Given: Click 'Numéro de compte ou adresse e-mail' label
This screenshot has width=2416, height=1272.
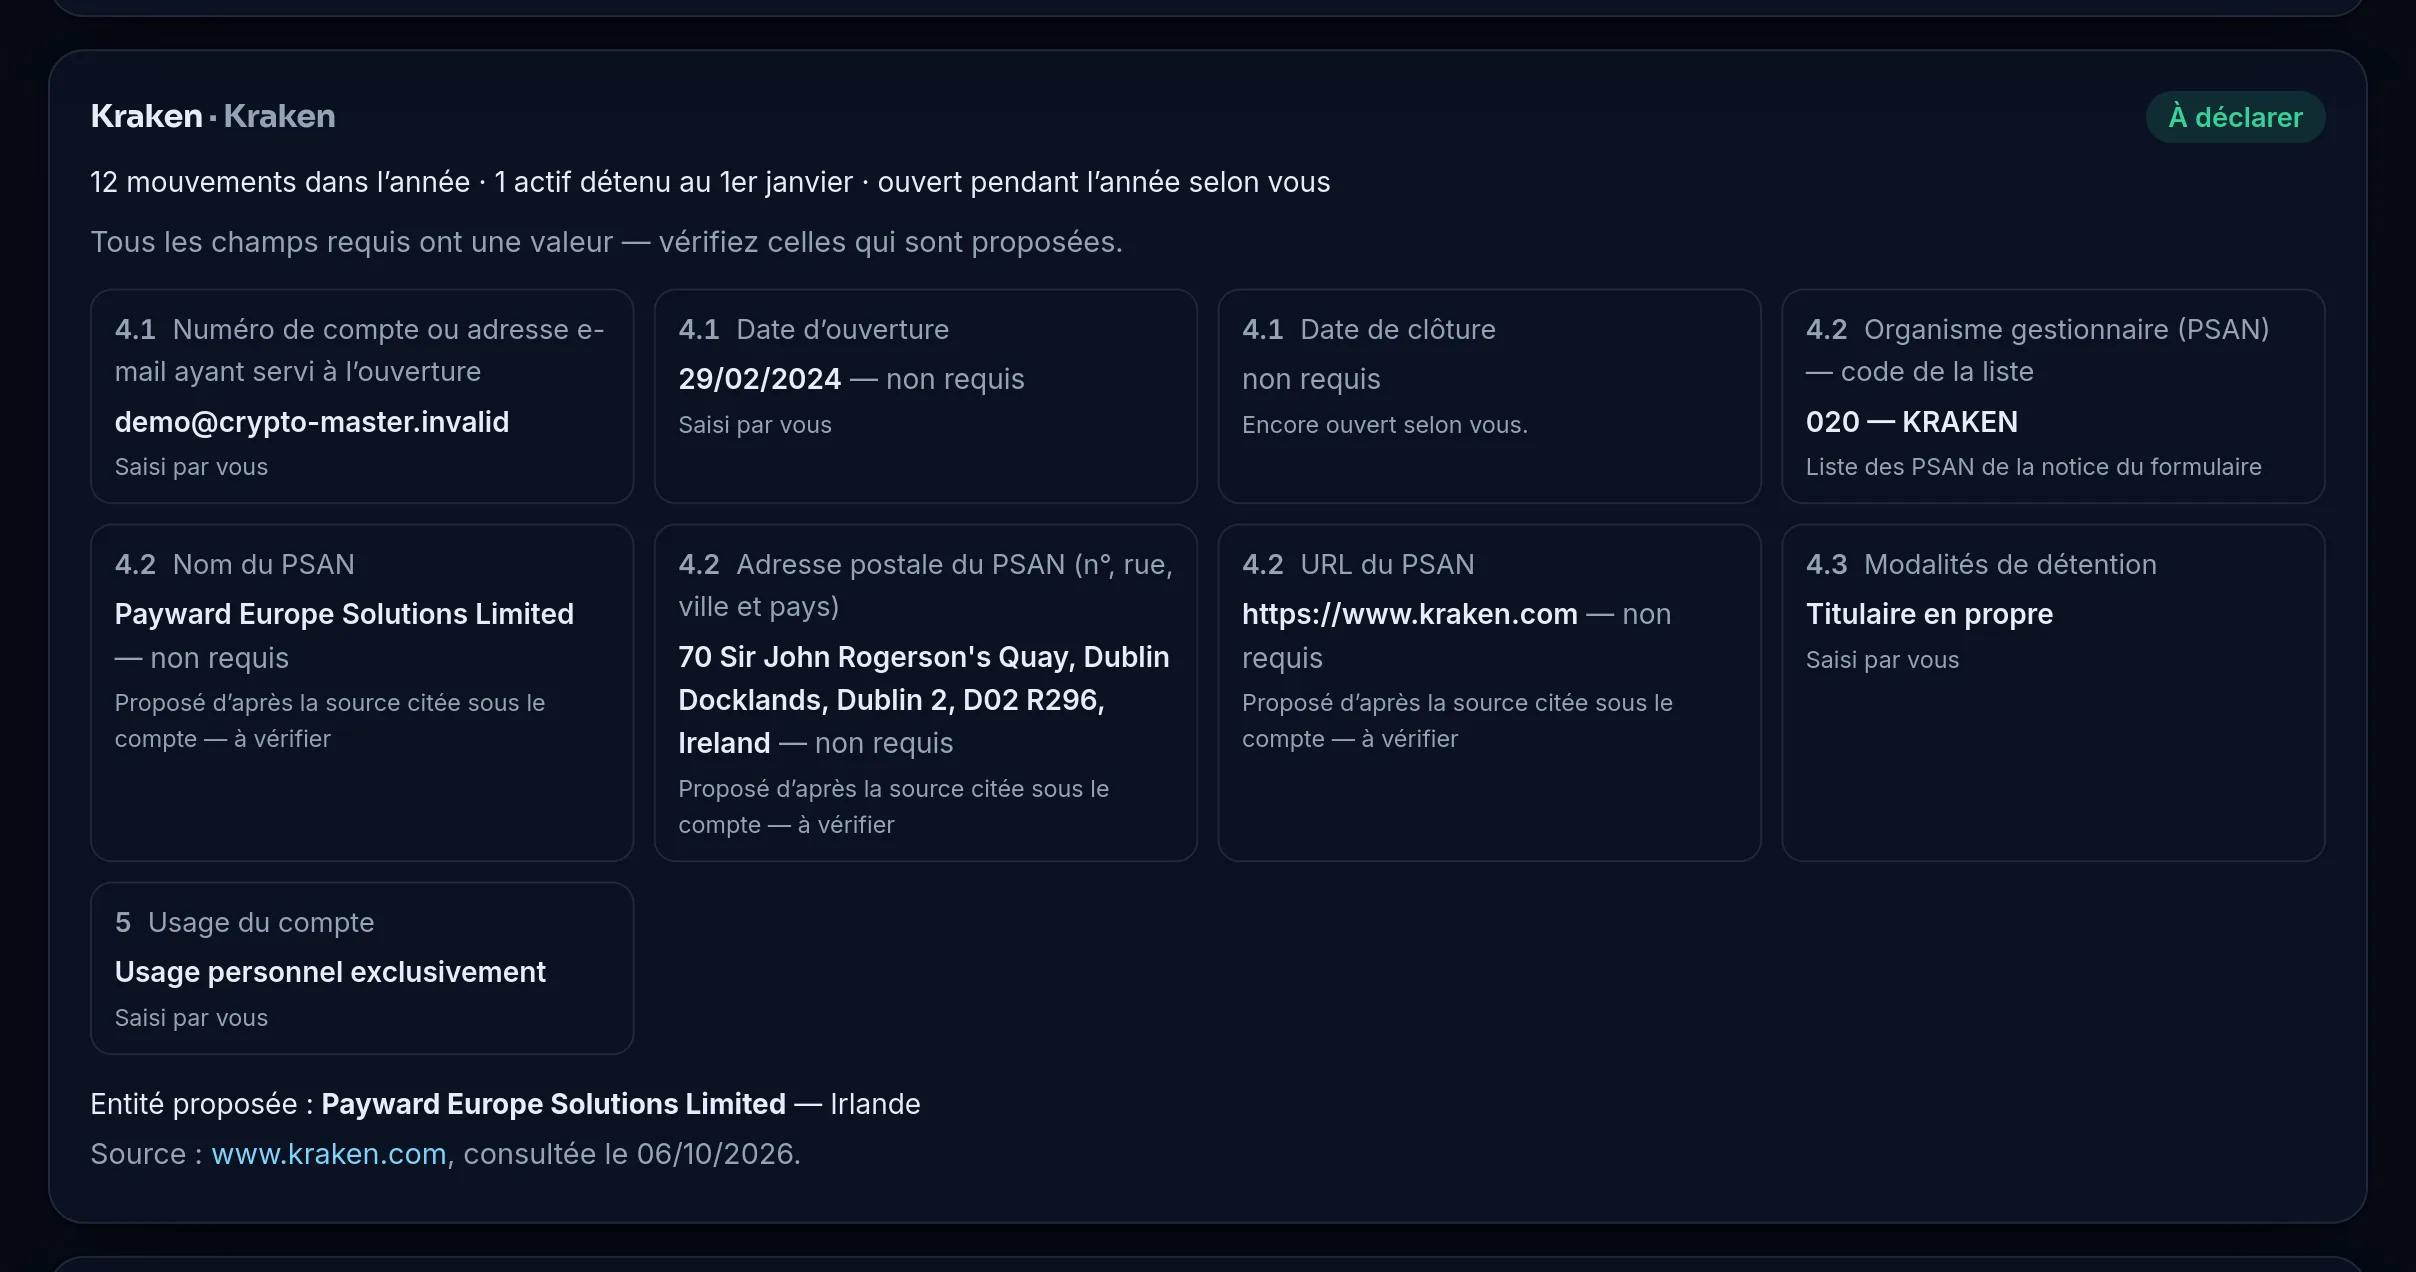Looking at the screenshot, I should point(359,350).
